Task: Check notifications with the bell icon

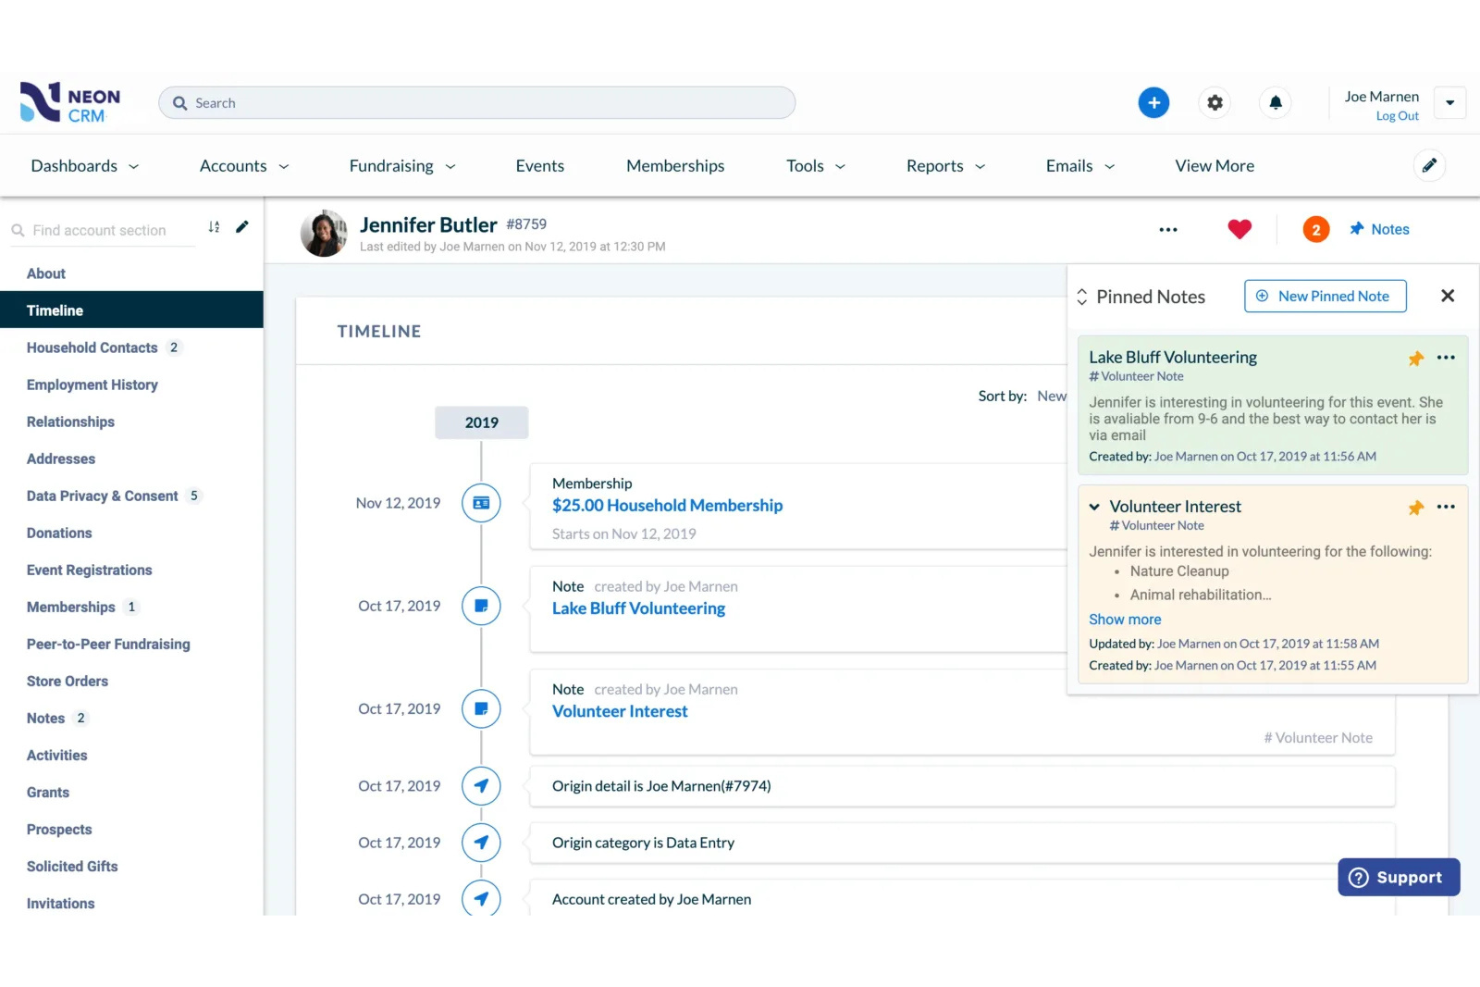Action: click(1275, 102)
